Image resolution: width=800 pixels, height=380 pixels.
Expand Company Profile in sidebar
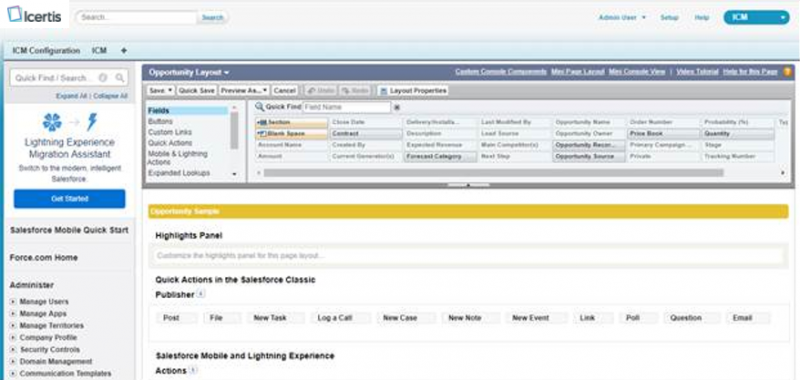pyautogui.click(x=13, y=338)
